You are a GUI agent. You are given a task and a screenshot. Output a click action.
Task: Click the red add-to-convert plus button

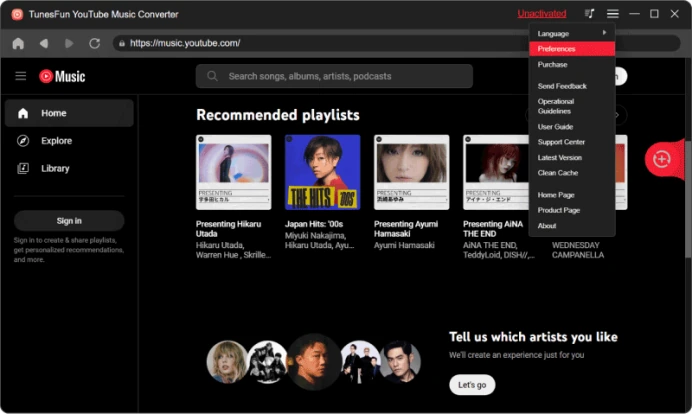(662, 159)
